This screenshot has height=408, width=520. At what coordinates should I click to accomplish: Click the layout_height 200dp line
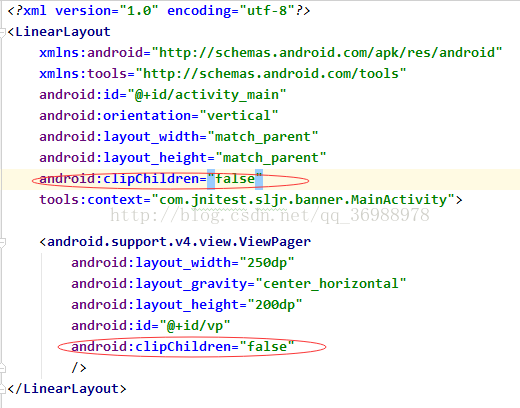pyautogui.click(x=187, y=305)
